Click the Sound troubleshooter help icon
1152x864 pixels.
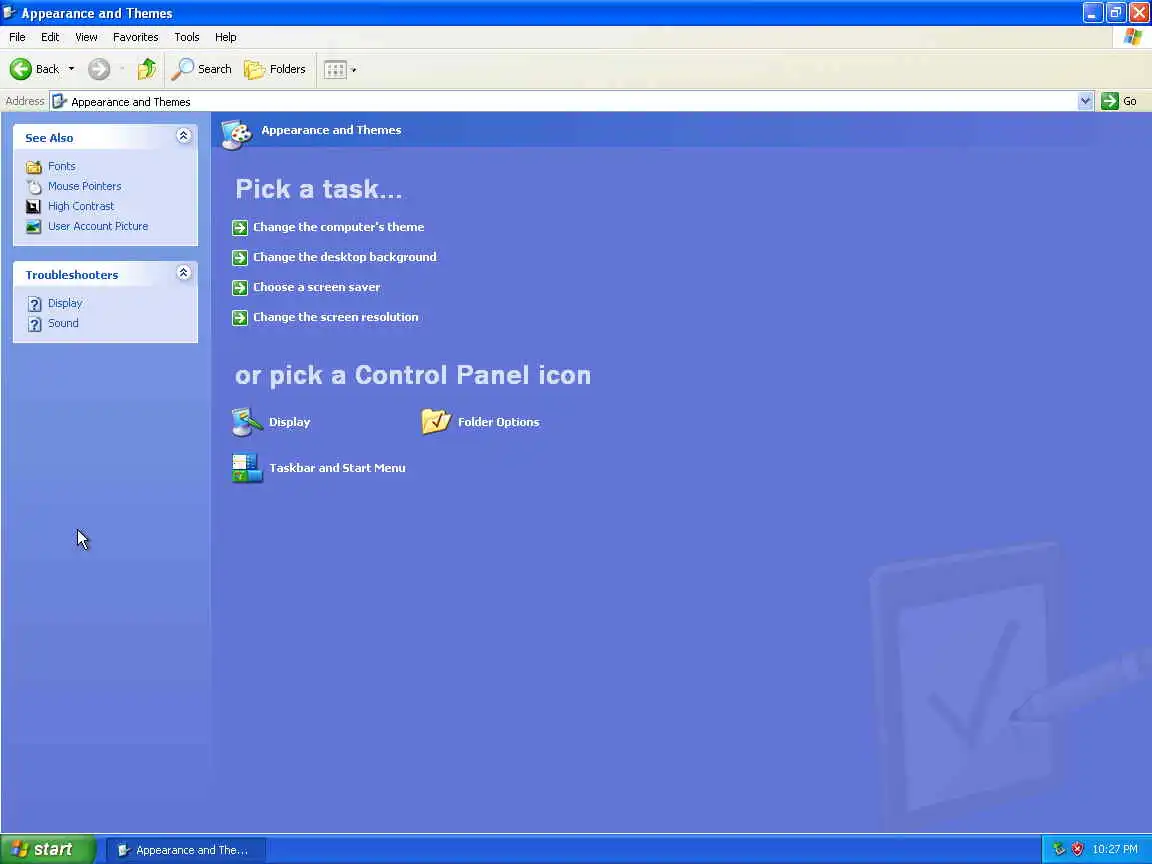[35, 323]
